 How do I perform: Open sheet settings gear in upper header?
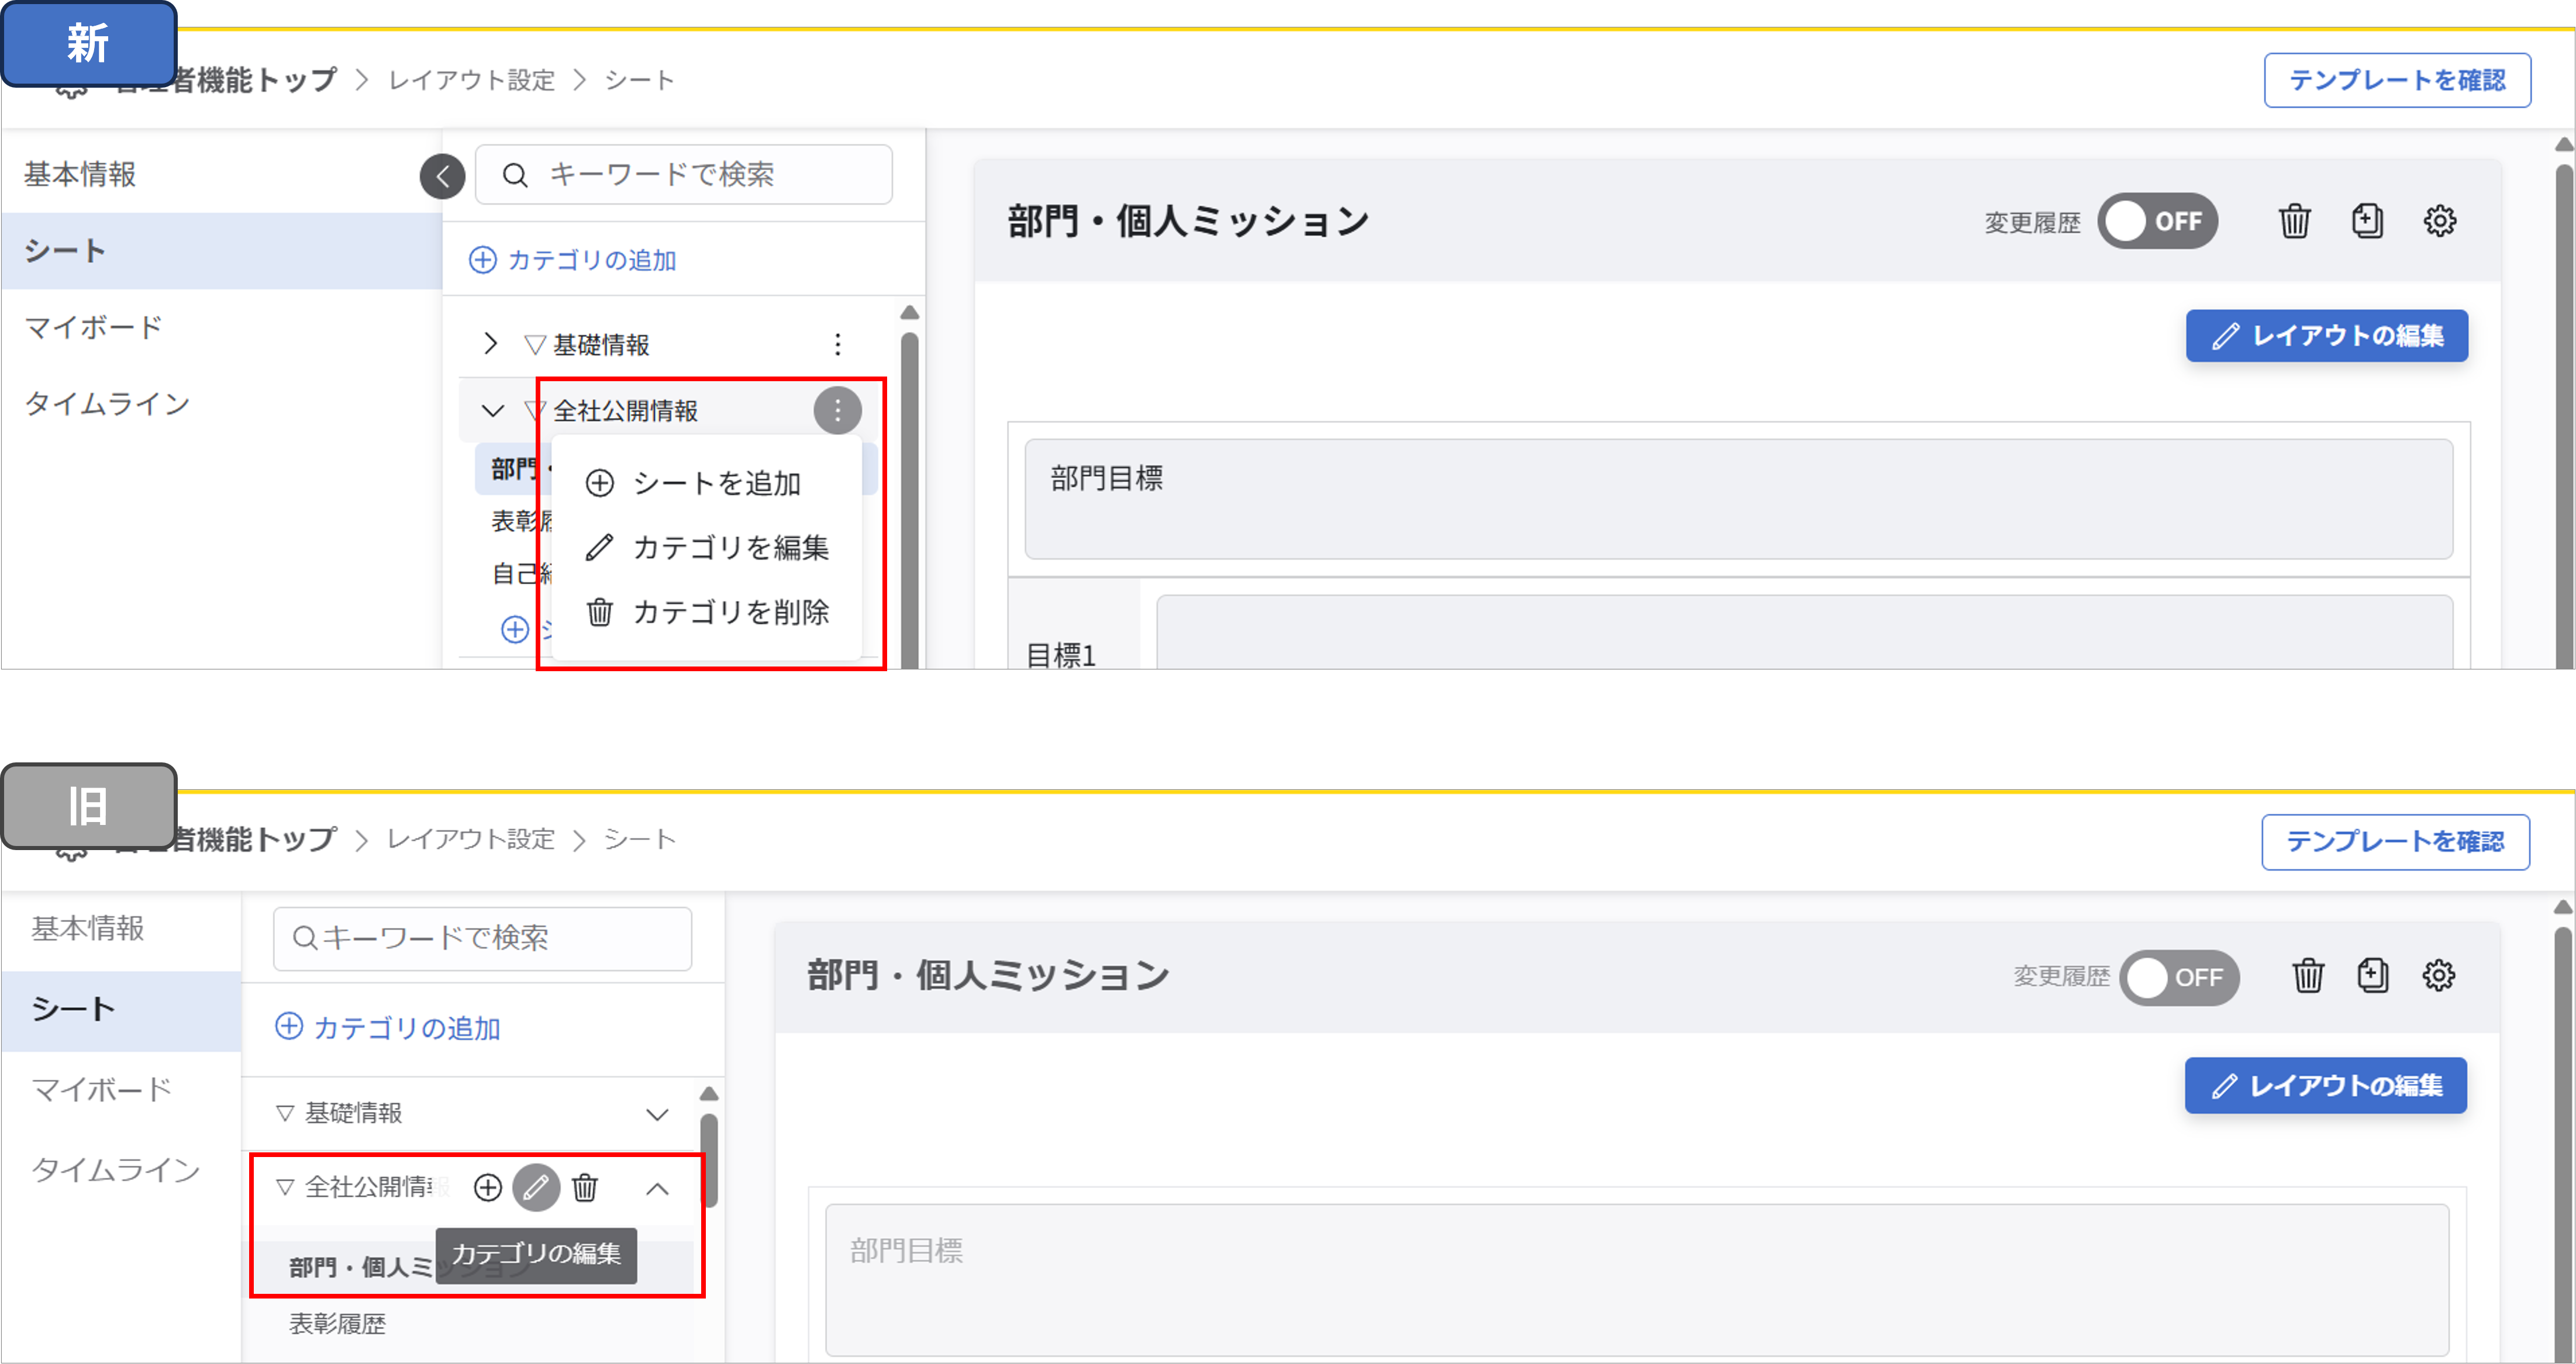point(2439,221)
